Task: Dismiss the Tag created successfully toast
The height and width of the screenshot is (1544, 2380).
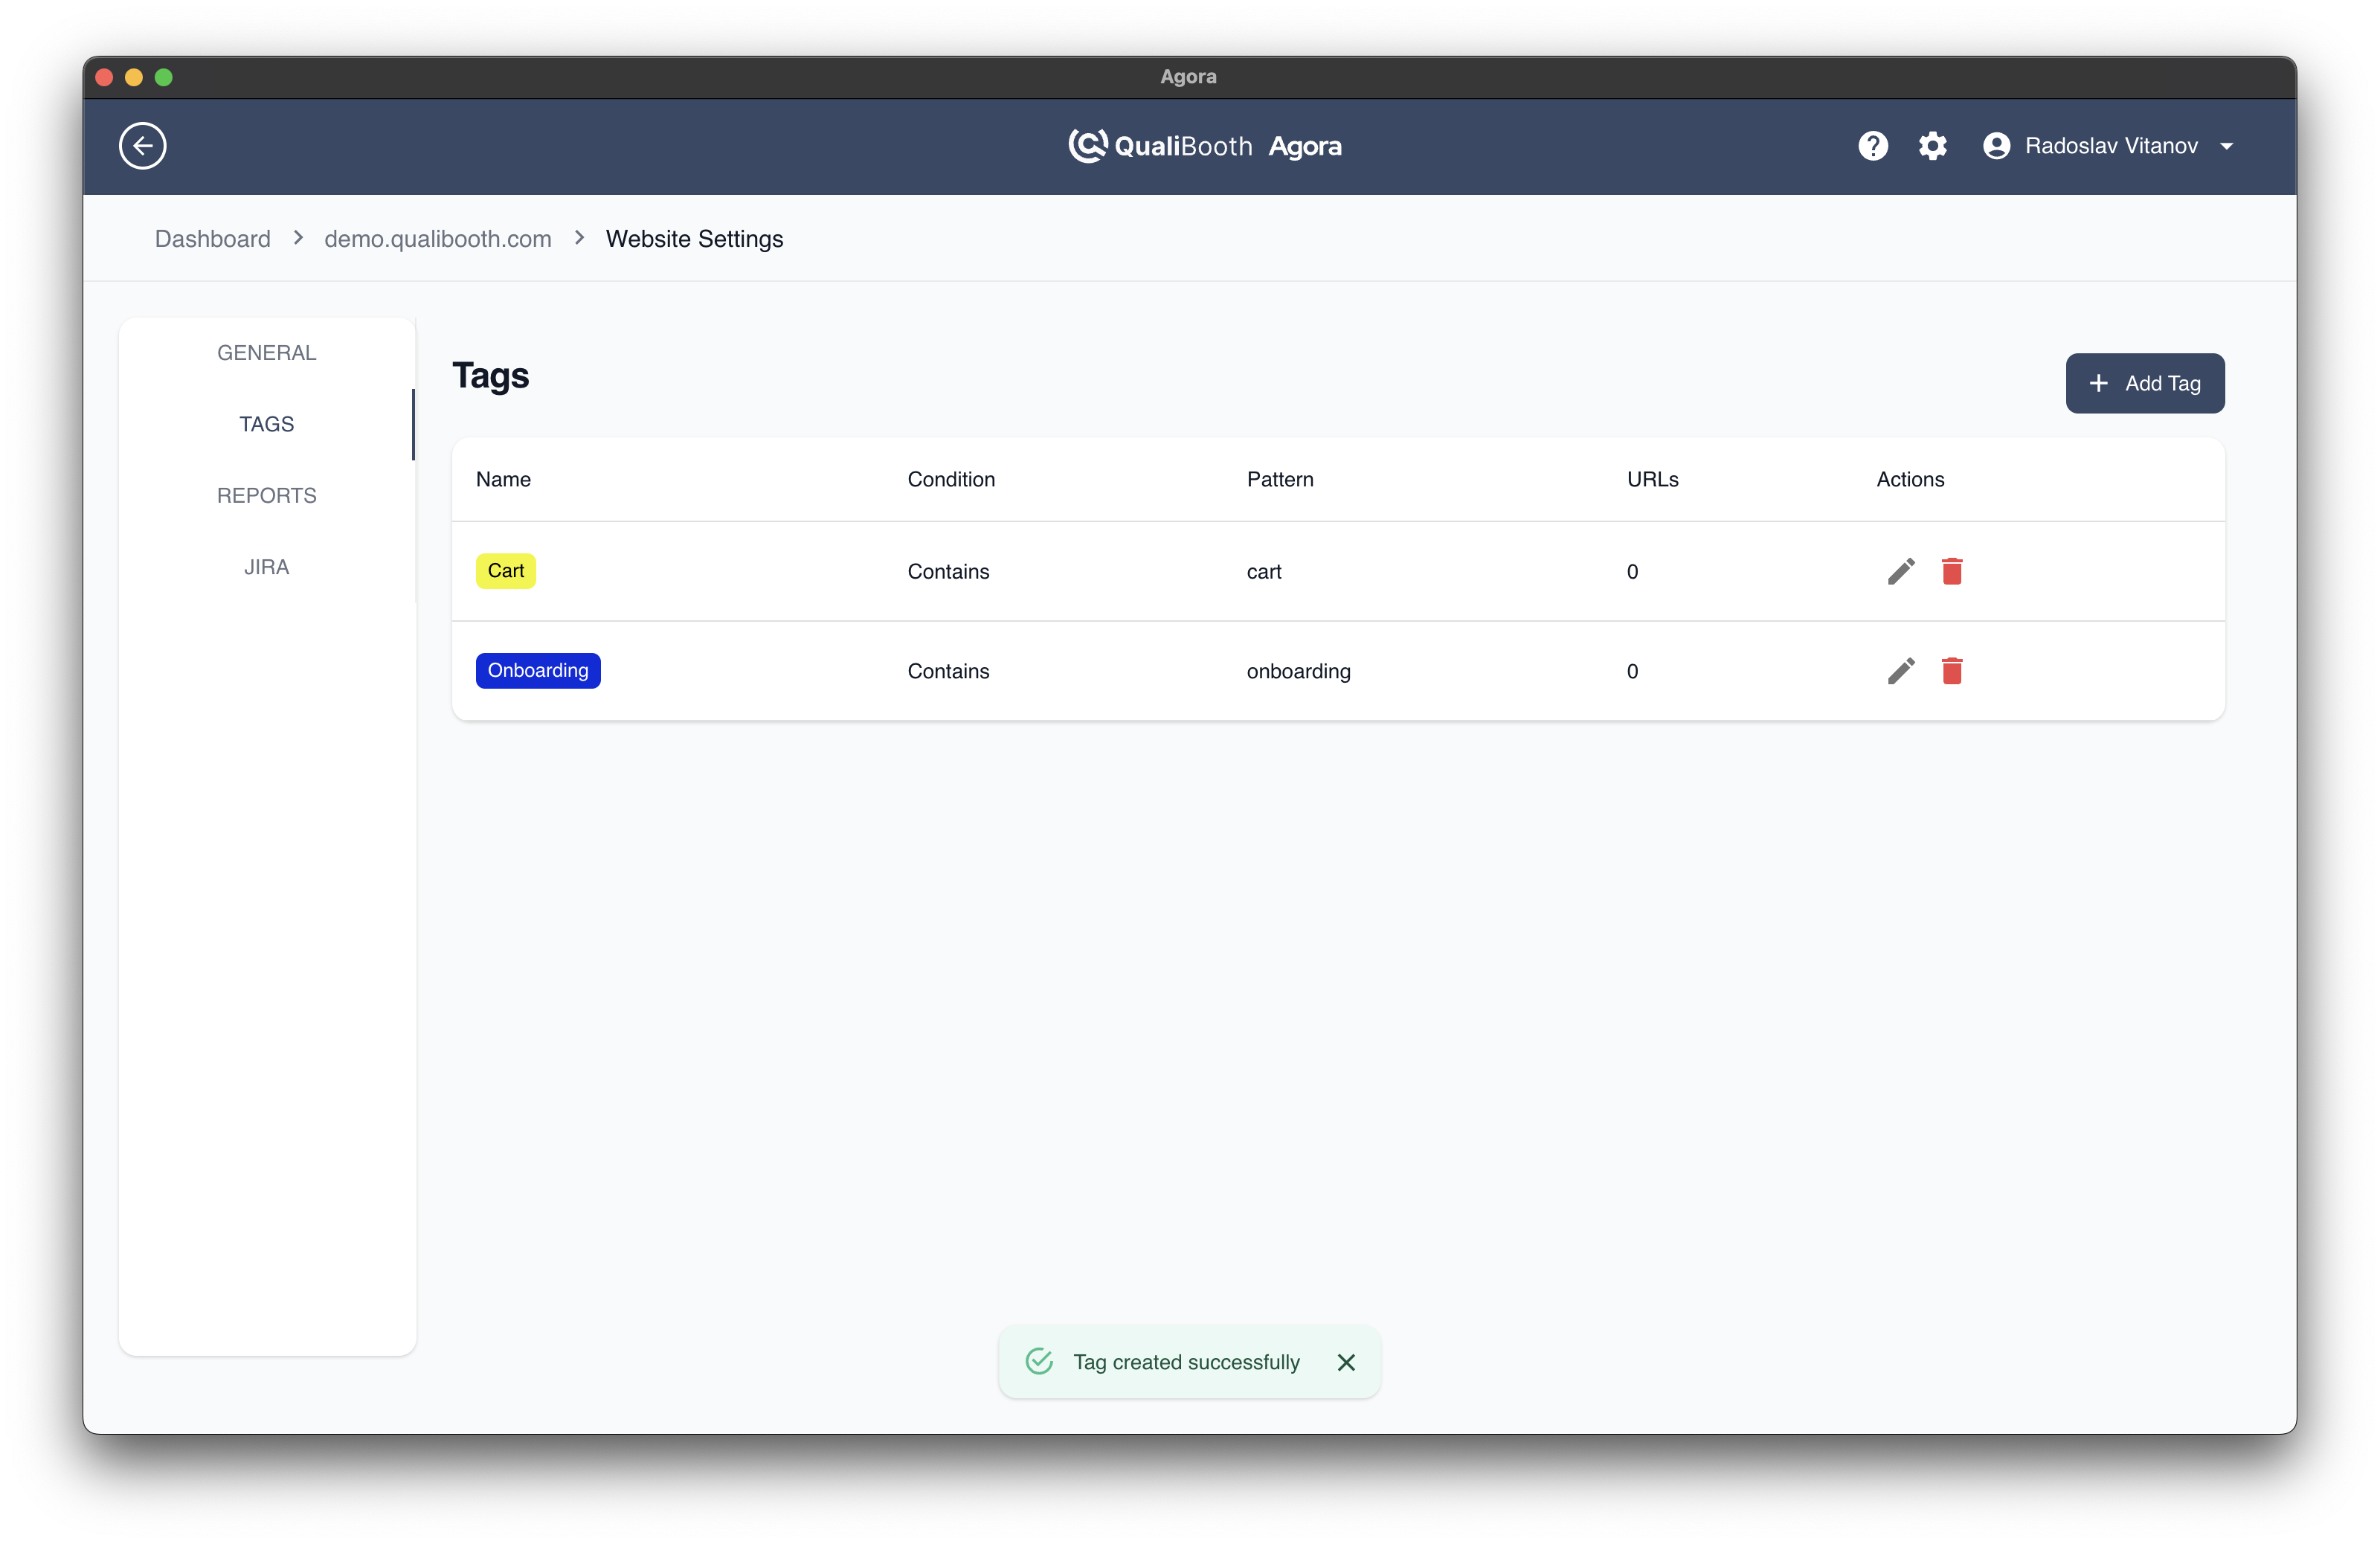Action: click(1346, 1362)
